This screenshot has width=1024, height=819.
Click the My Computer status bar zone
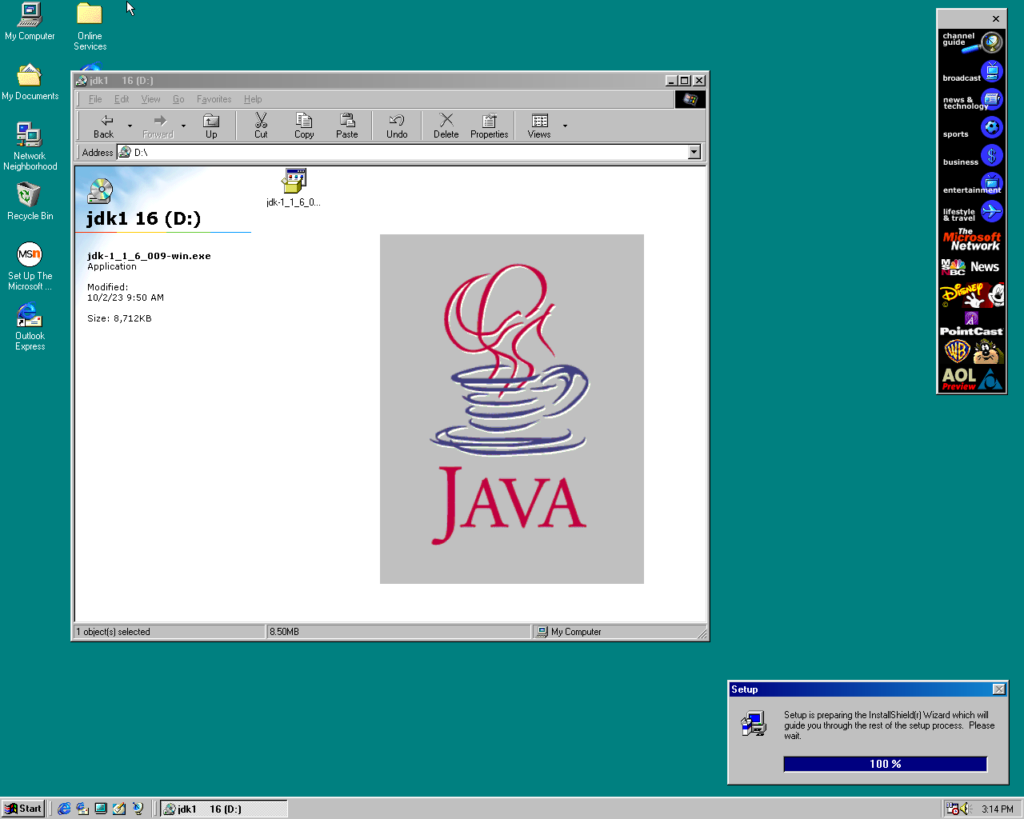click(615, 632)
